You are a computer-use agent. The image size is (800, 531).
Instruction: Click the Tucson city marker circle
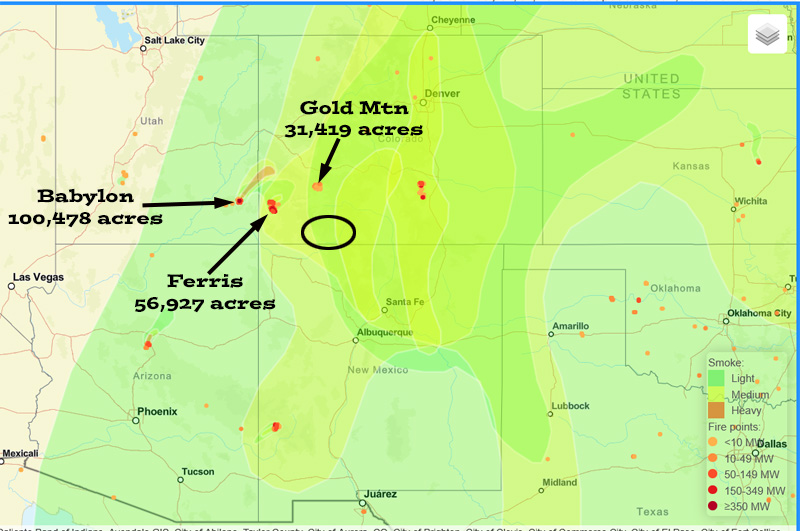(180, 480)
